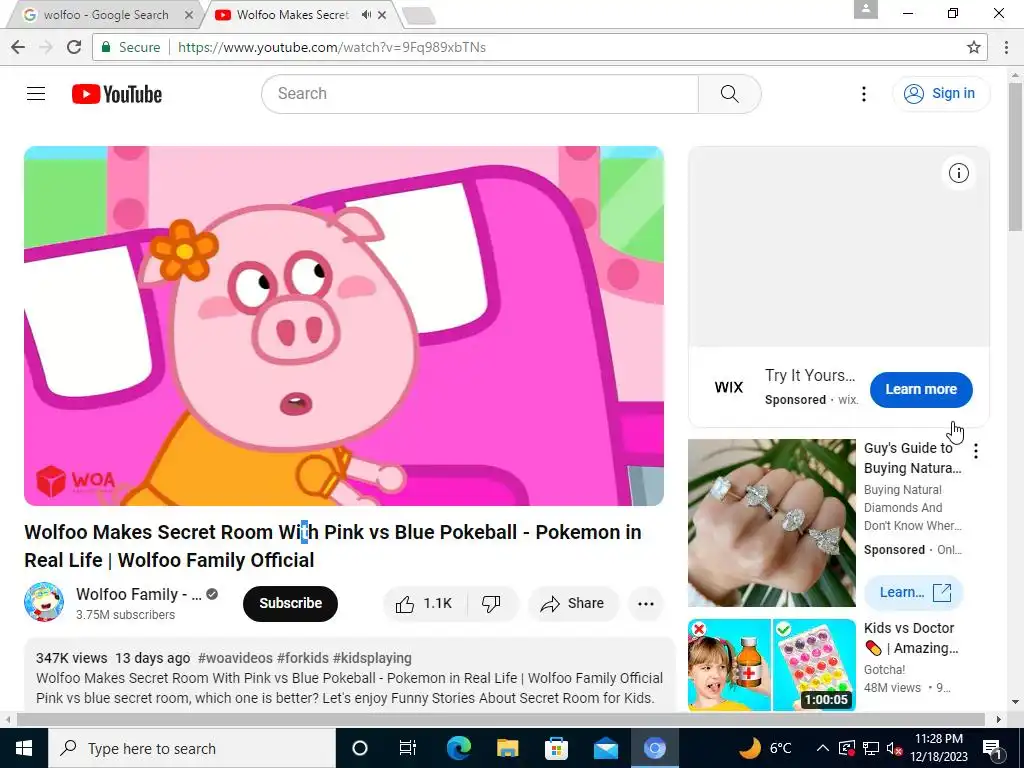The width and height of the screenshot is (1024, 768).
Task: Click the Chrome profile icon
Action: 866,9
